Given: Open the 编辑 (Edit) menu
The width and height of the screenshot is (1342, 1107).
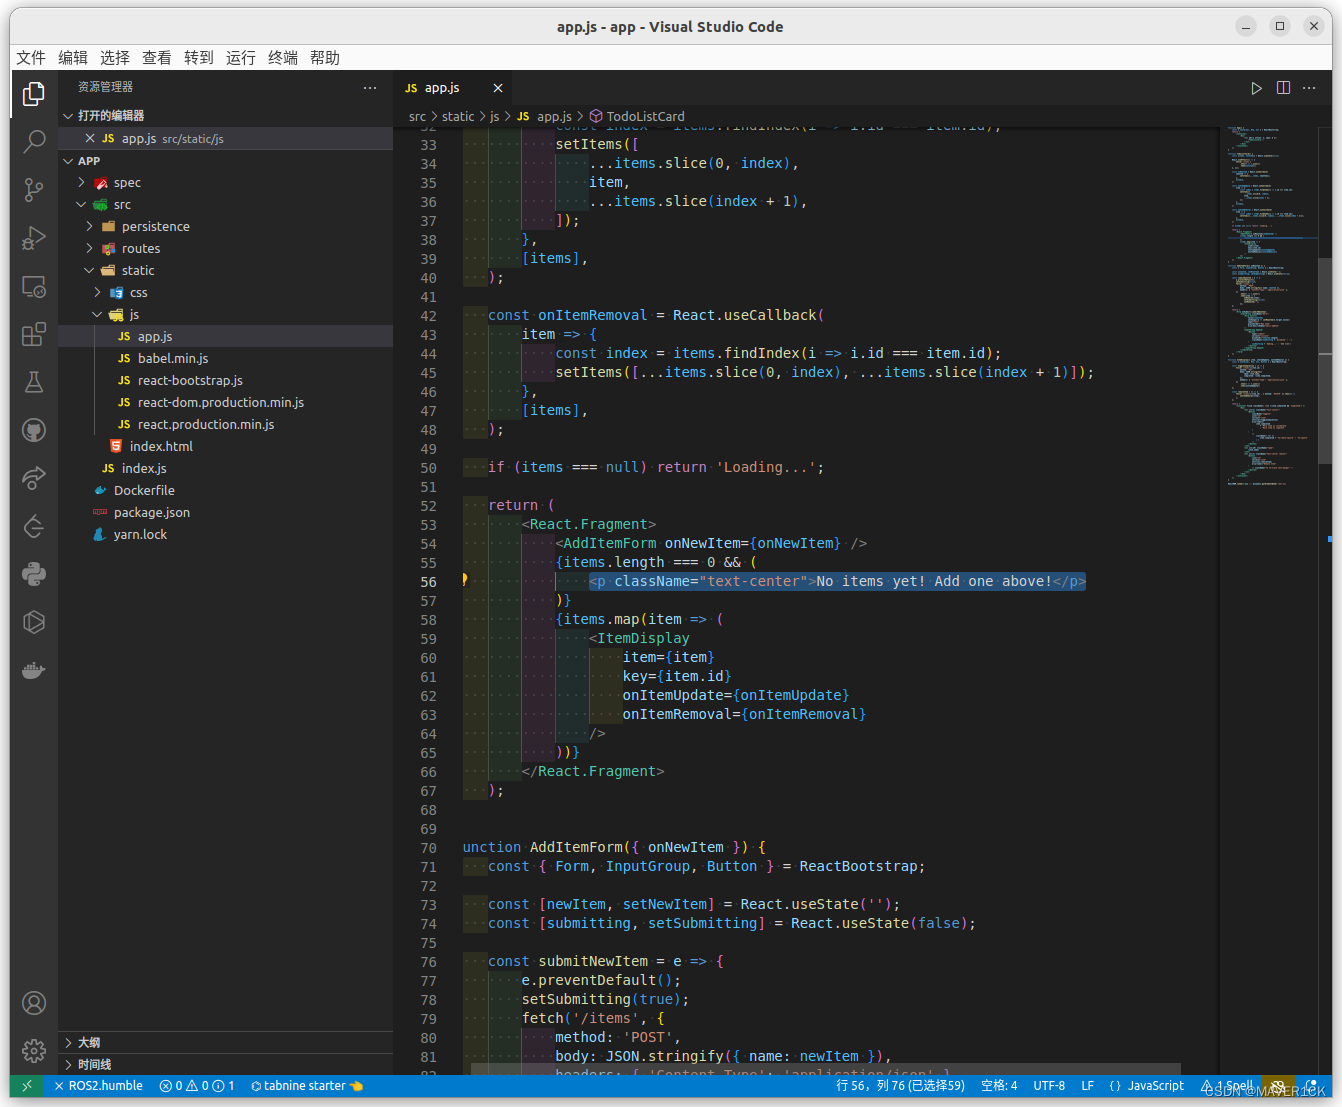Looking at the screenshot, I should (73, 58).
